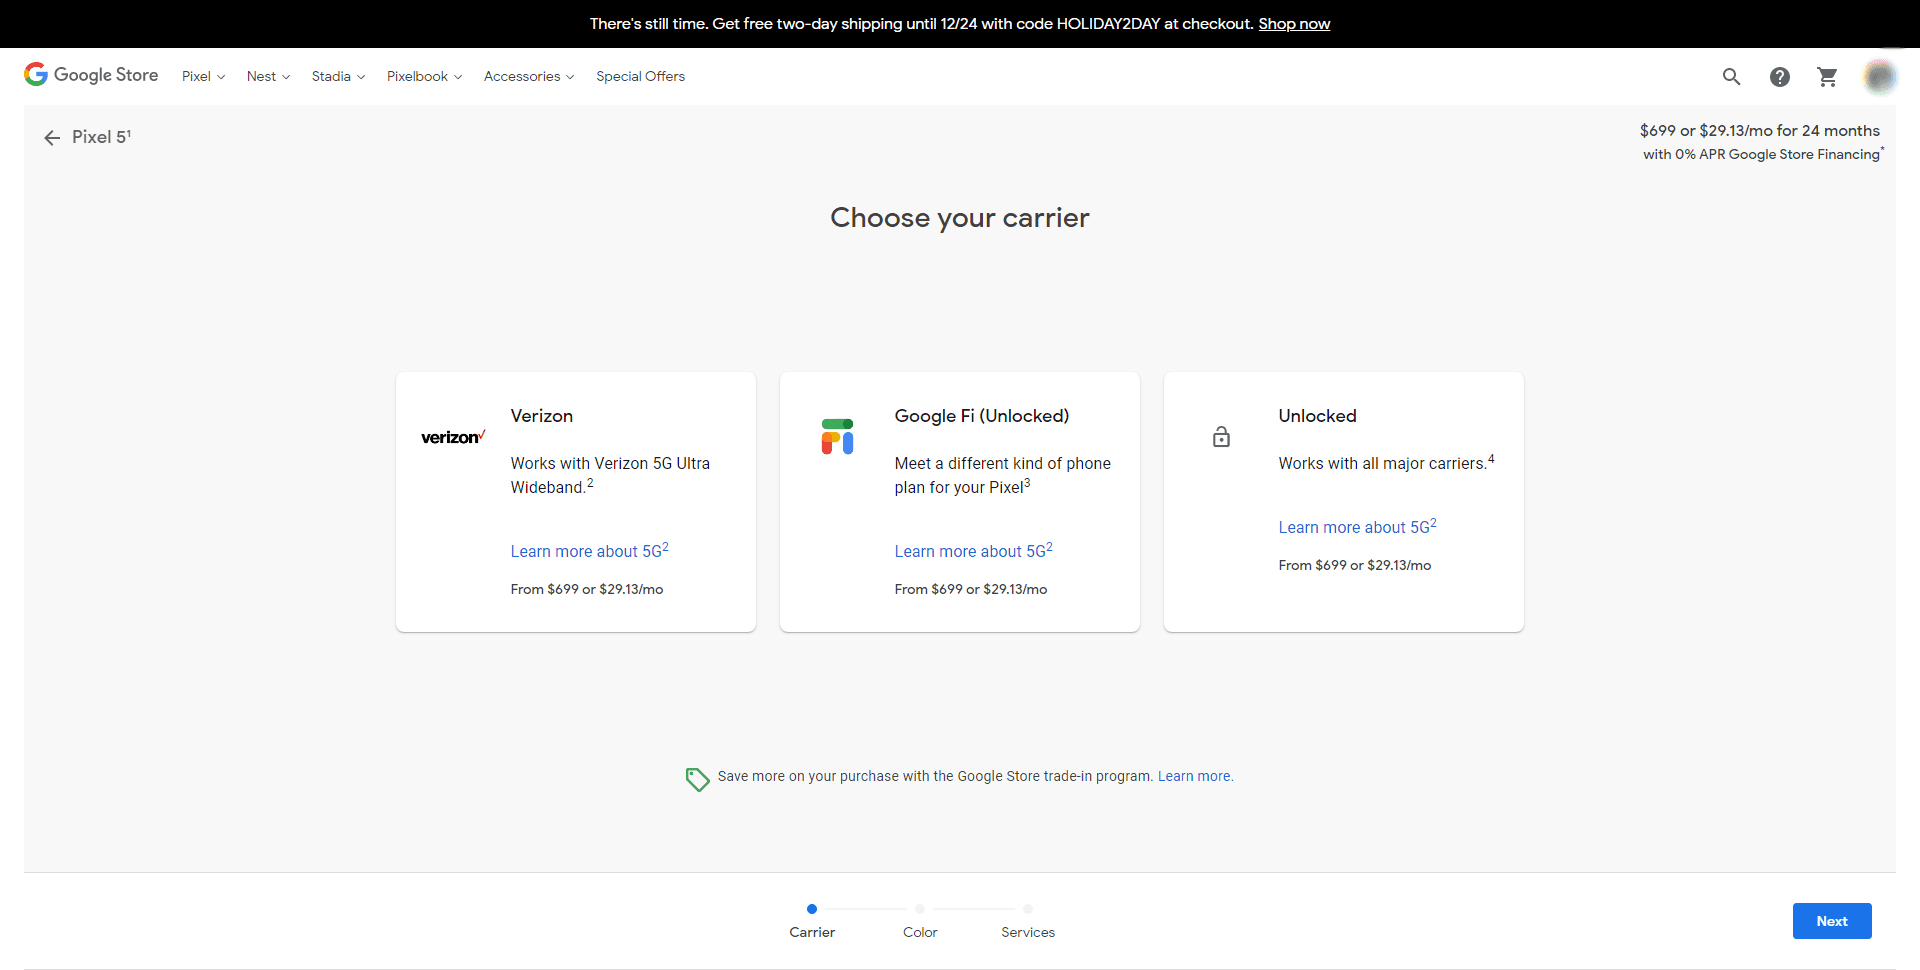Open the trade-in Learn more link

point(1195,776)
